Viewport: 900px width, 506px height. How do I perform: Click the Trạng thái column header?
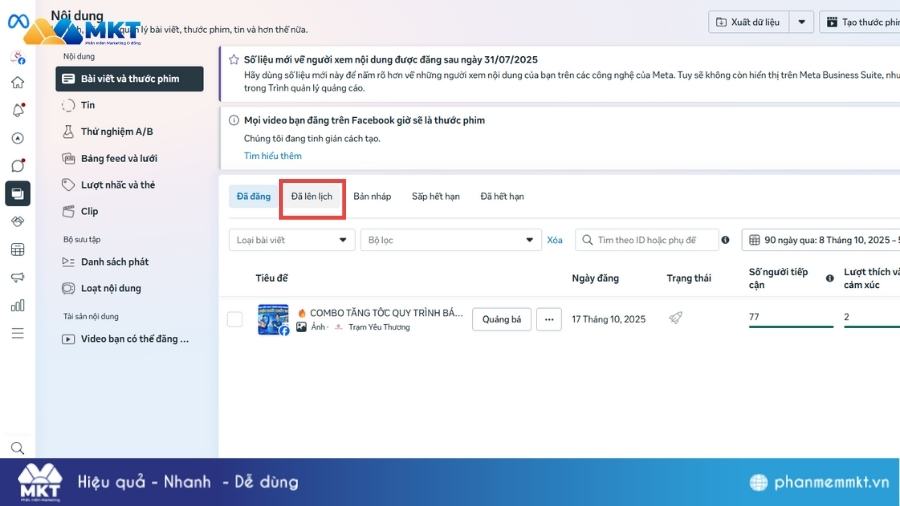[689, 278]
